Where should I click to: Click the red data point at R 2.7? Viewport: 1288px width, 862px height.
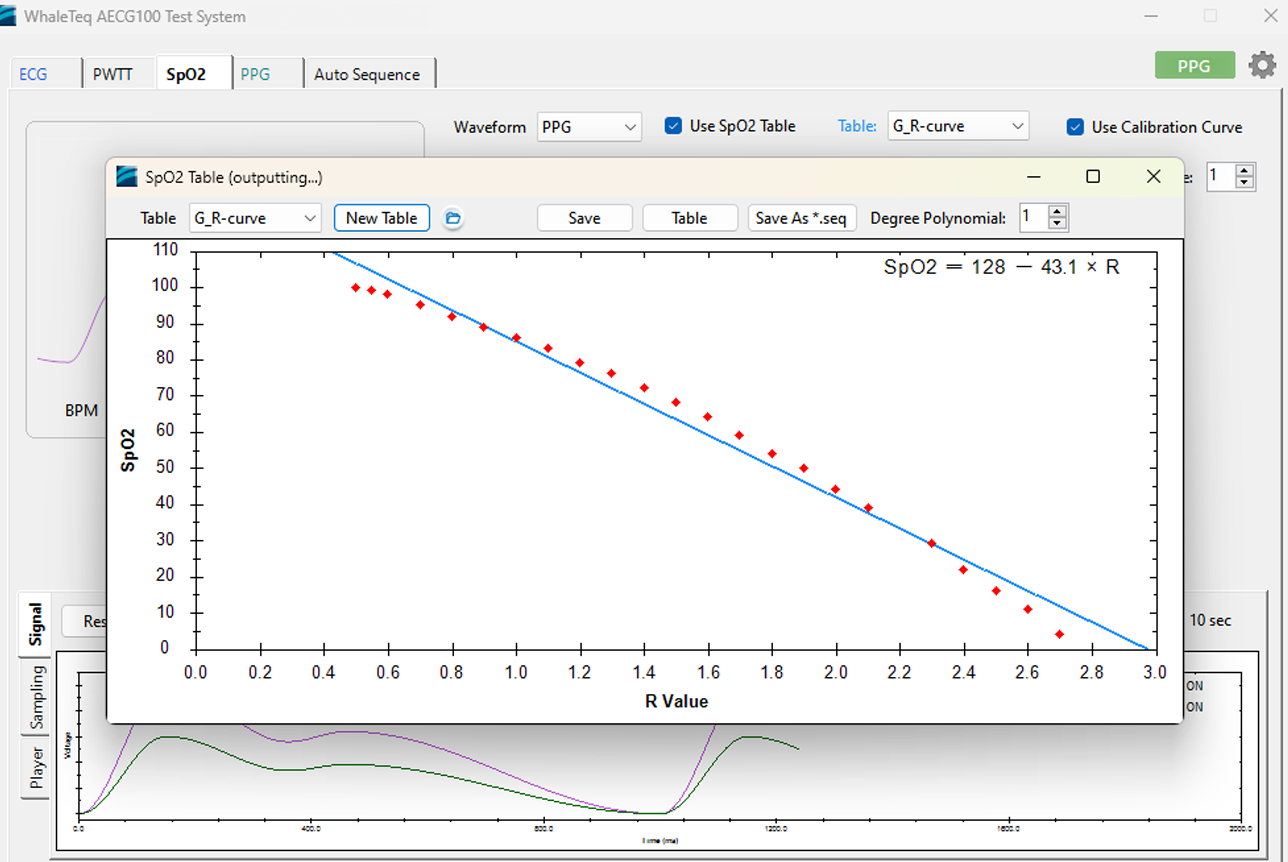click(1059, 634)
